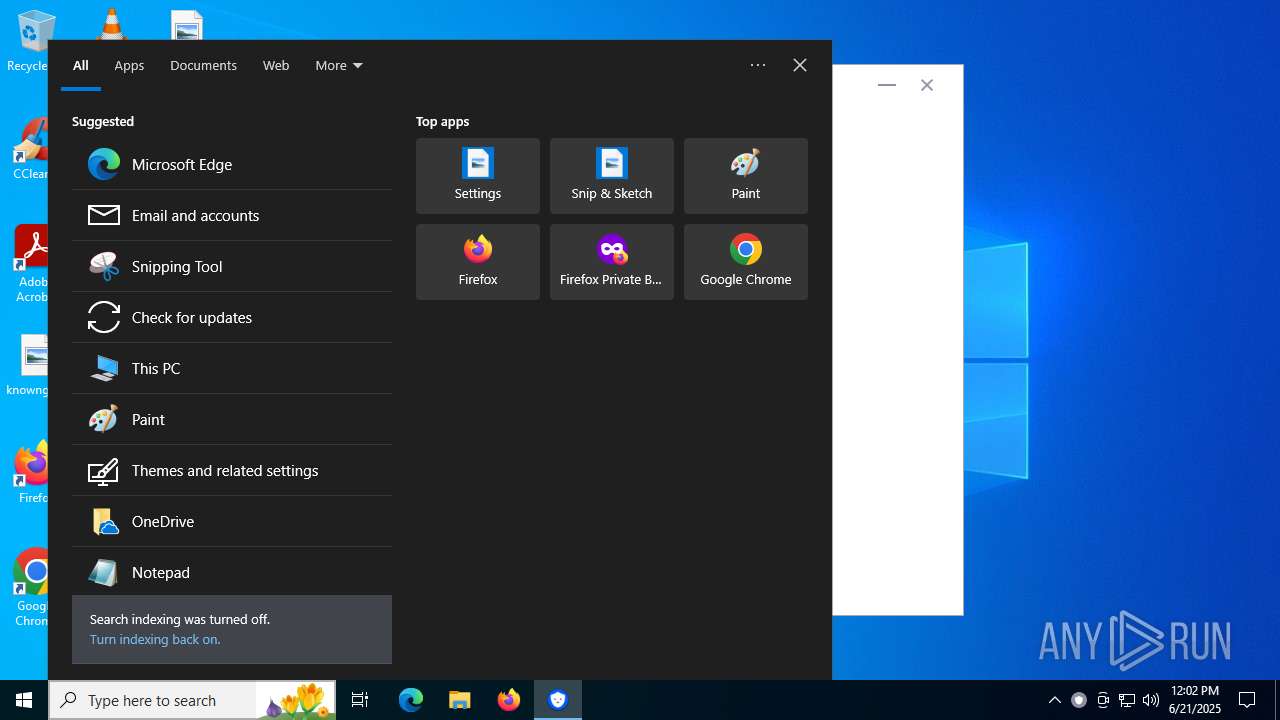Launch Notepad from suggestions
Image resolution: width=1280 pixels, height=720 pixels.
(x=232, y=572)
